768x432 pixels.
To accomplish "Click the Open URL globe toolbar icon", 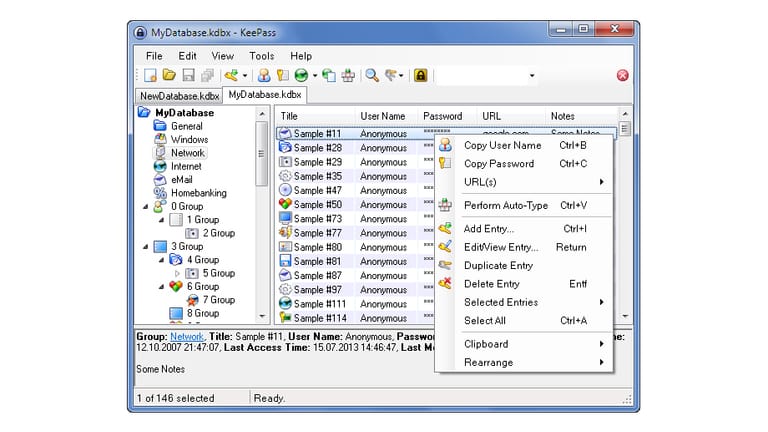I will click(301, 75).
